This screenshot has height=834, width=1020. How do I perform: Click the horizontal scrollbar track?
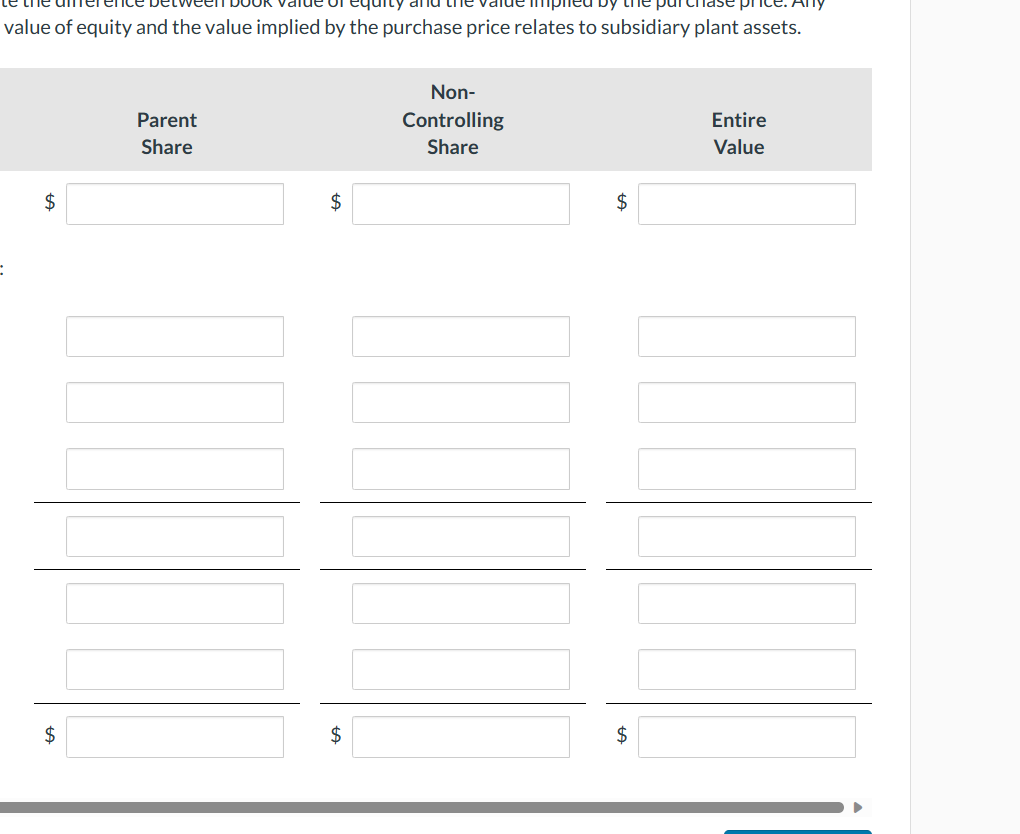pos(420,807)
